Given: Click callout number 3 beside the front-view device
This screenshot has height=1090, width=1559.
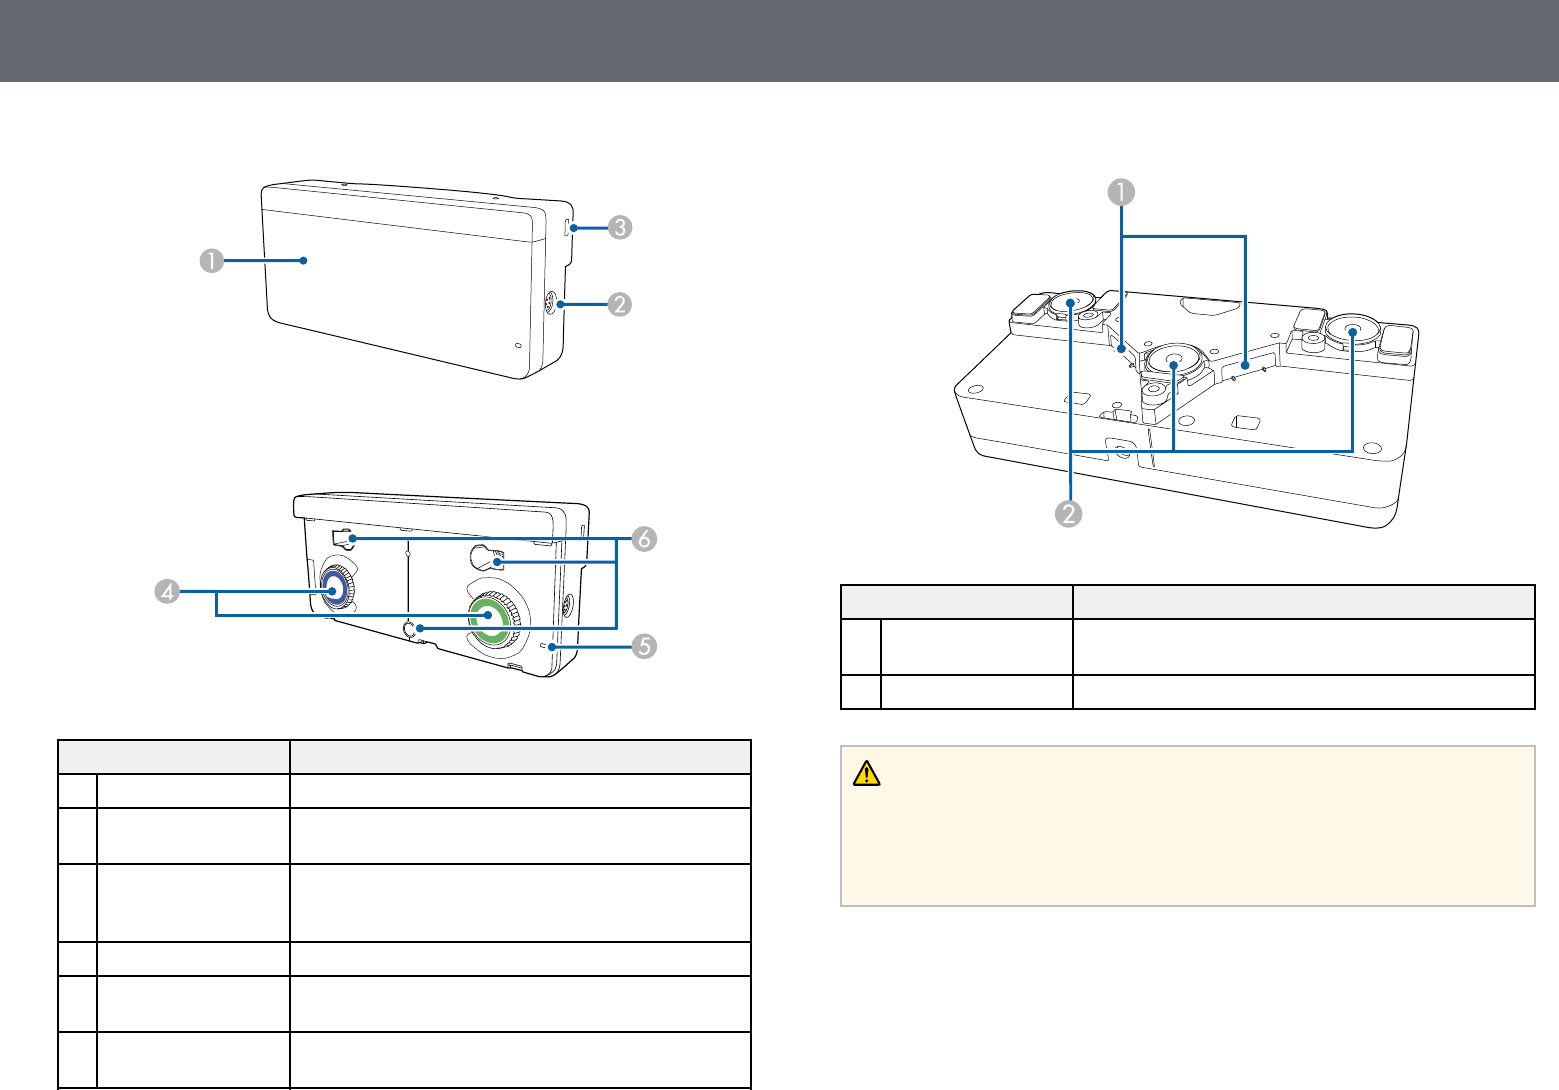Looking at the screenshot, I should point(619,227).
